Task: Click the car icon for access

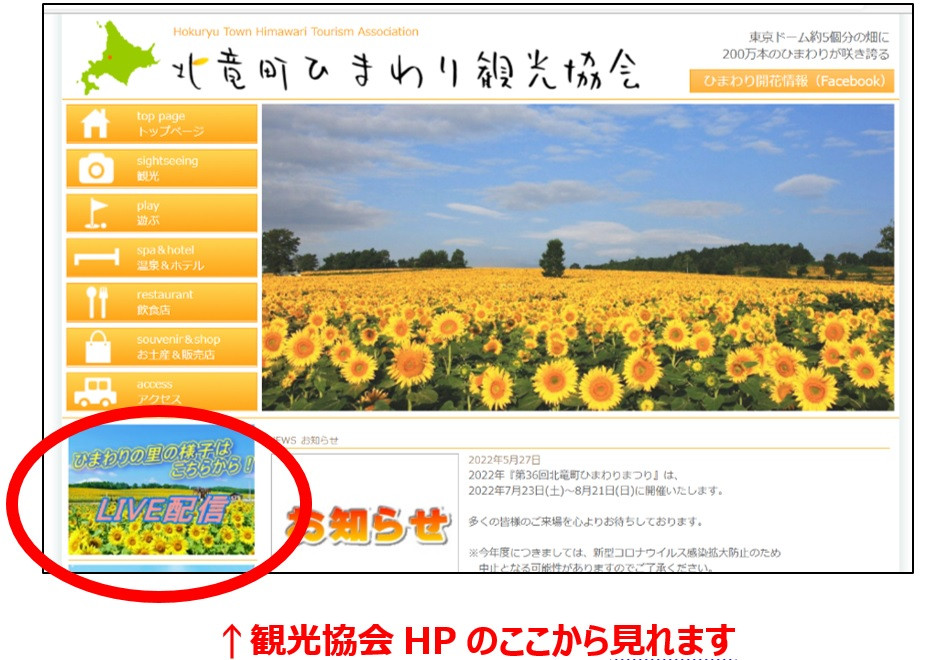Action: (96, 392)
